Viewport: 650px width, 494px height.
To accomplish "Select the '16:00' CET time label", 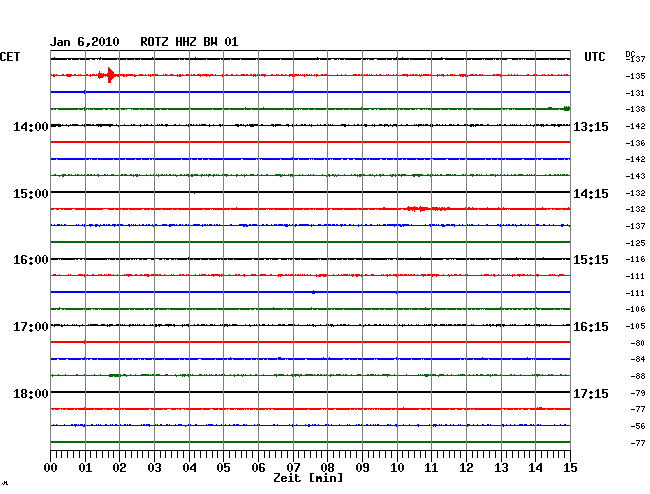I will (31, 260).
